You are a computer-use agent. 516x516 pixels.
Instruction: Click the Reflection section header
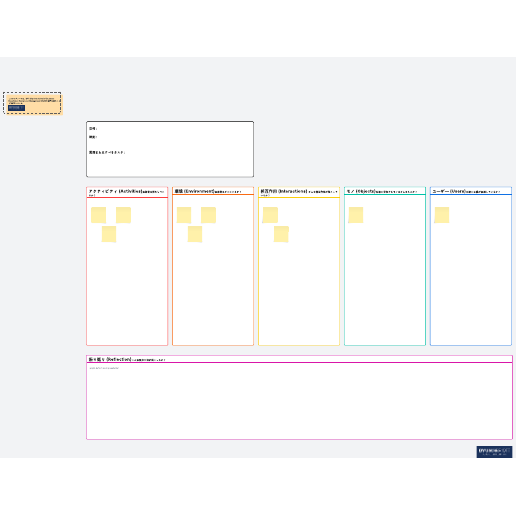[x=299, y=359]
